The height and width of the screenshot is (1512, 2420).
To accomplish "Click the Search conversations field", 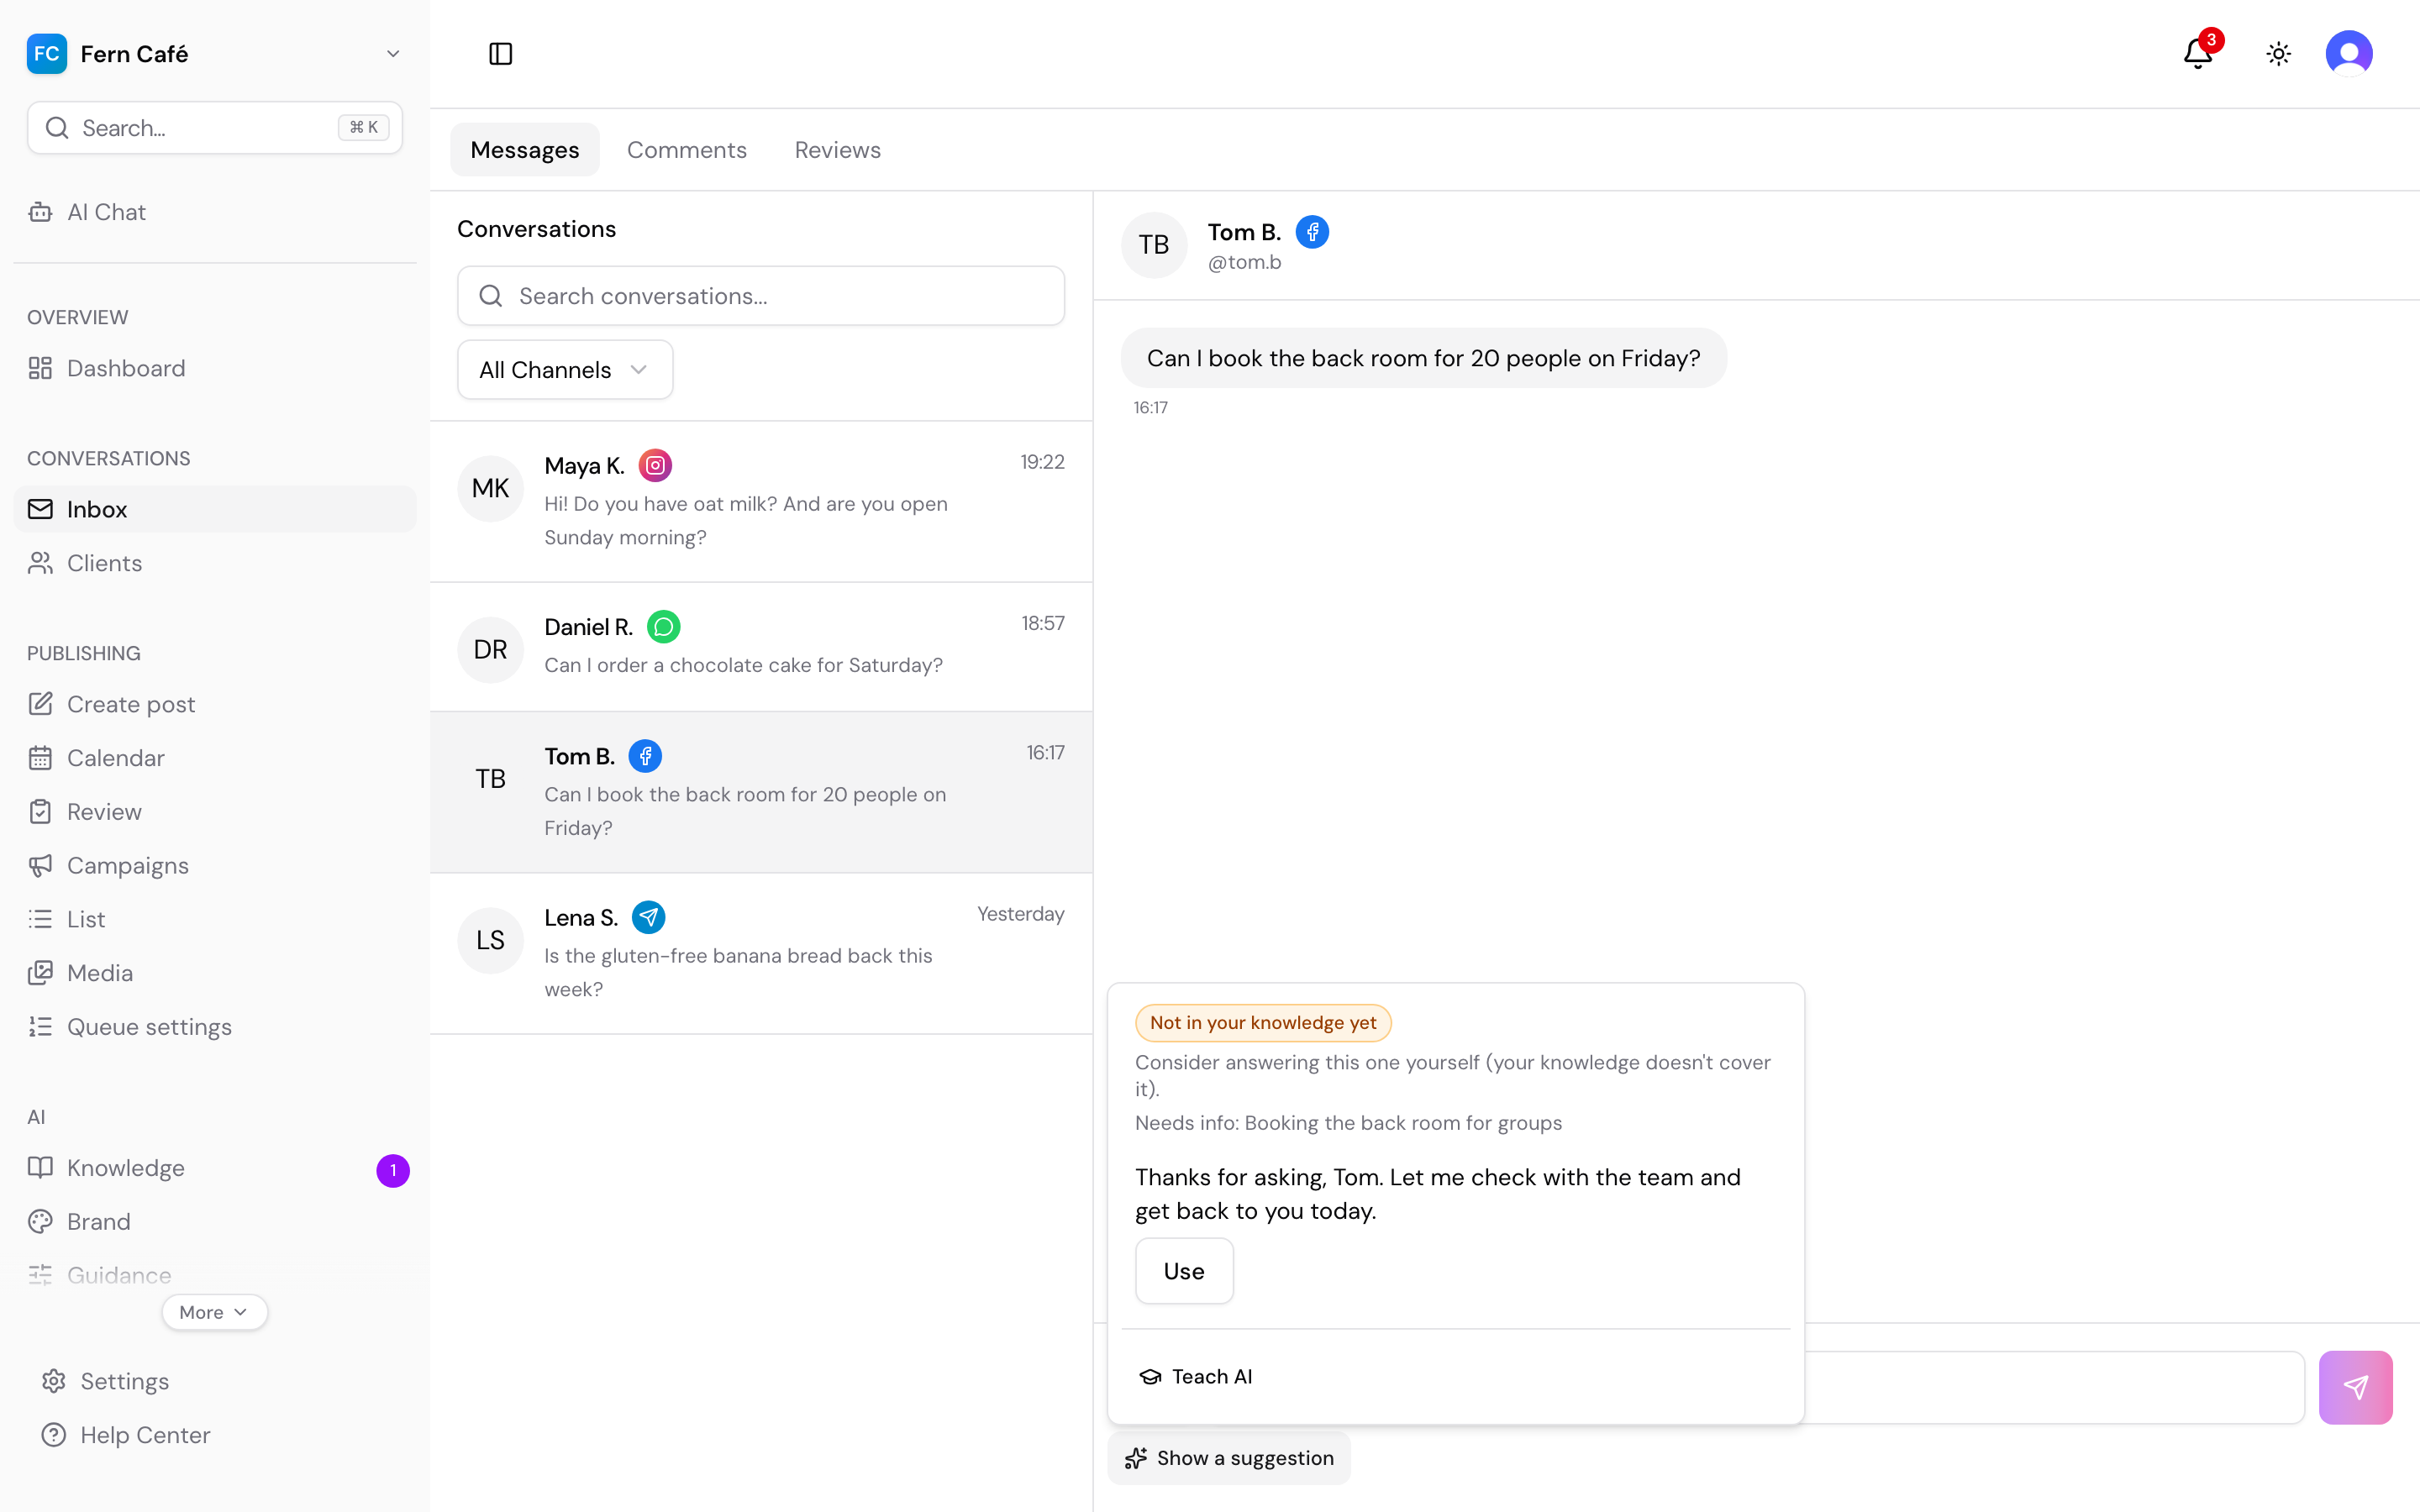I will pyautogui.click(x=761, y=296).
